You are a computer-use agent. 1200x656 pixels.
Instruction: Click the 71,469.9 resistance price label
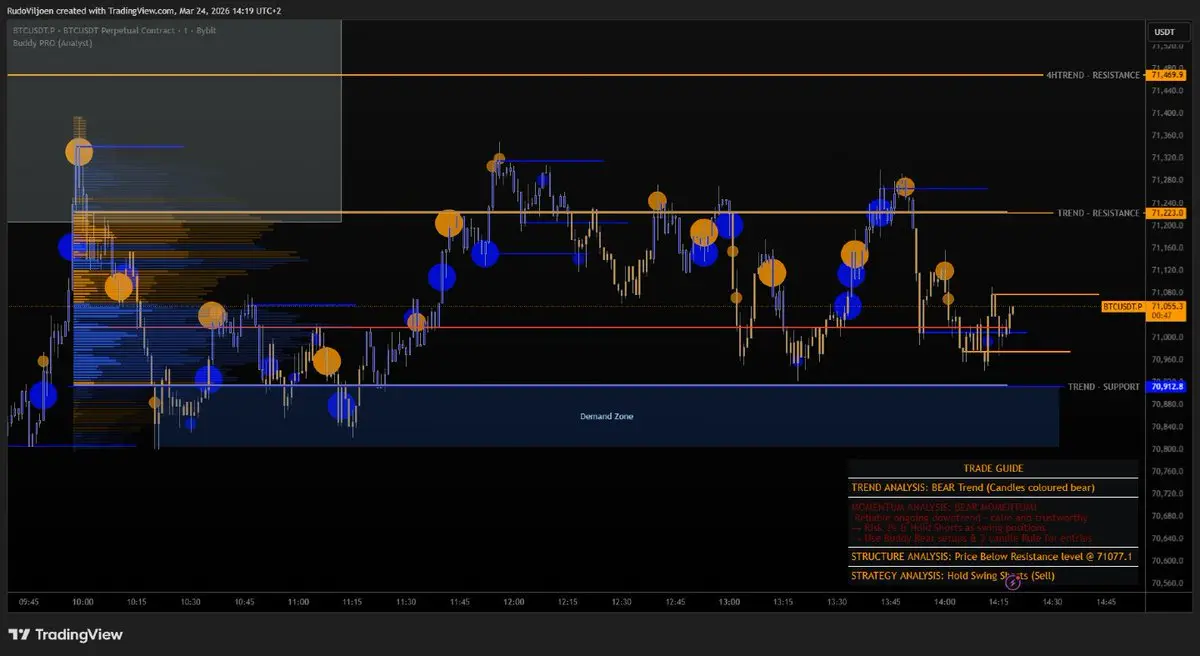pyautogui.click(x=1167, y=75)
